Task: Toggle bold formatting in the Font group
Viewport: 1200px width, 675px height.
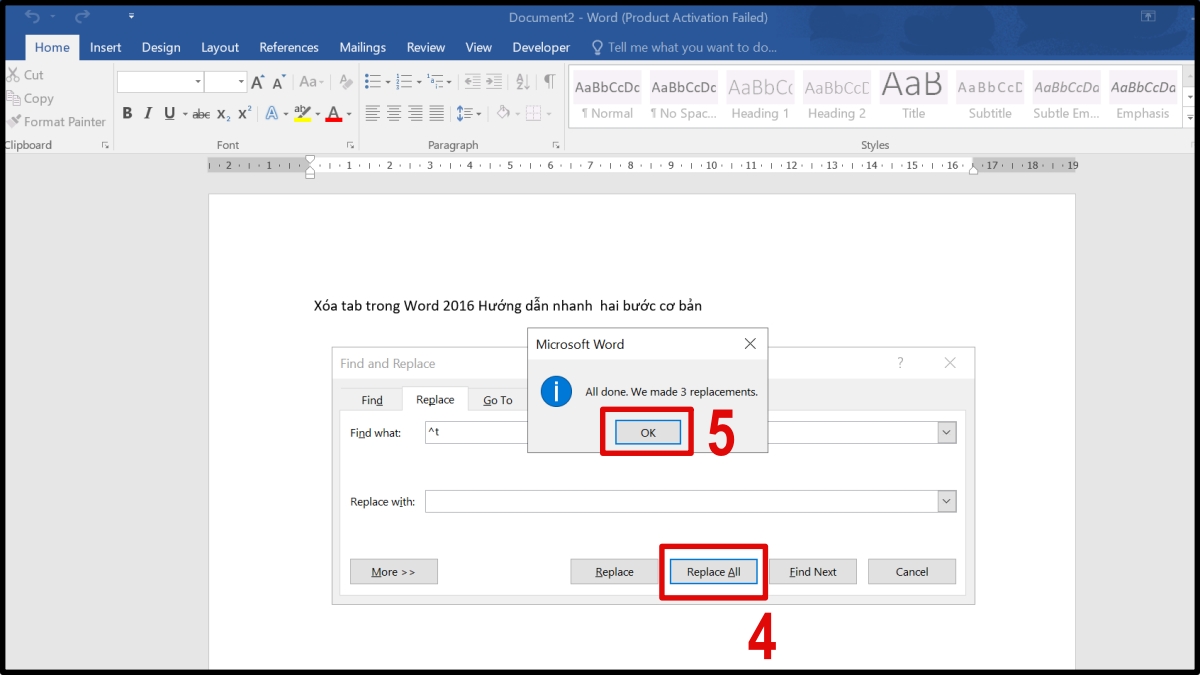Action: 127,113
